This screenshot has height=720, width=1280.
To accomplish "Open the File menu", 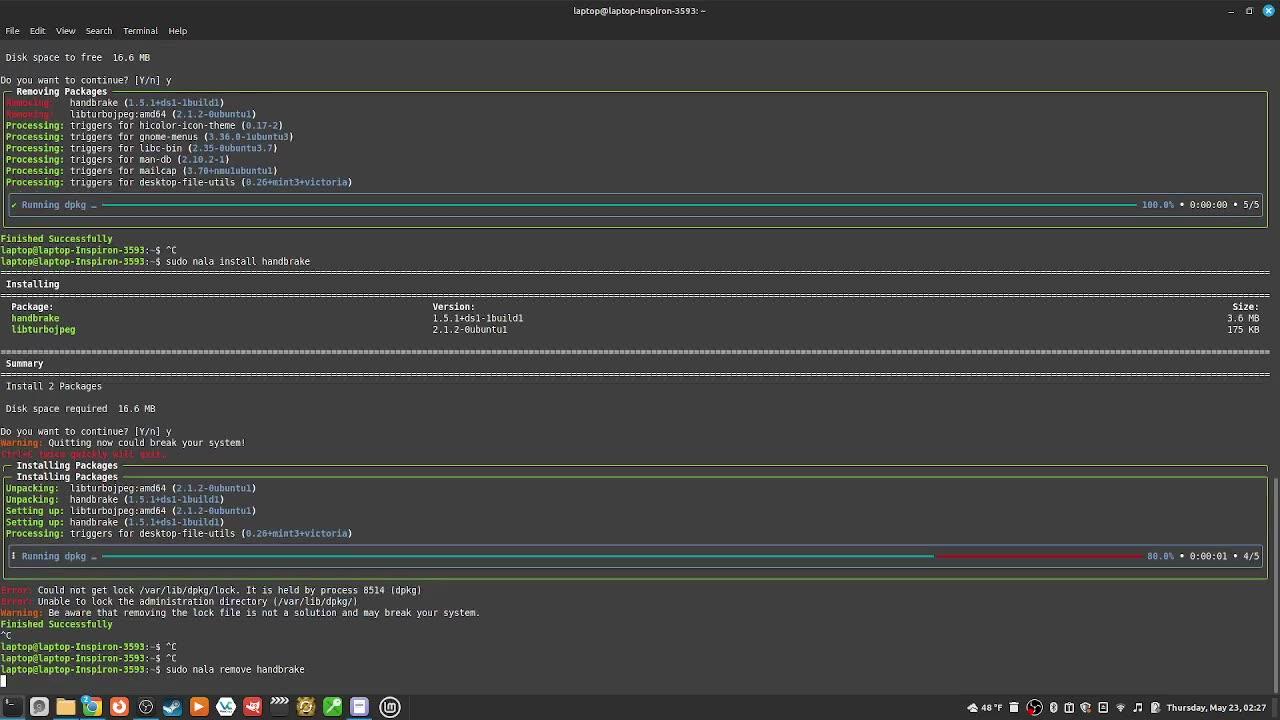I will click(x=12, y=31).
